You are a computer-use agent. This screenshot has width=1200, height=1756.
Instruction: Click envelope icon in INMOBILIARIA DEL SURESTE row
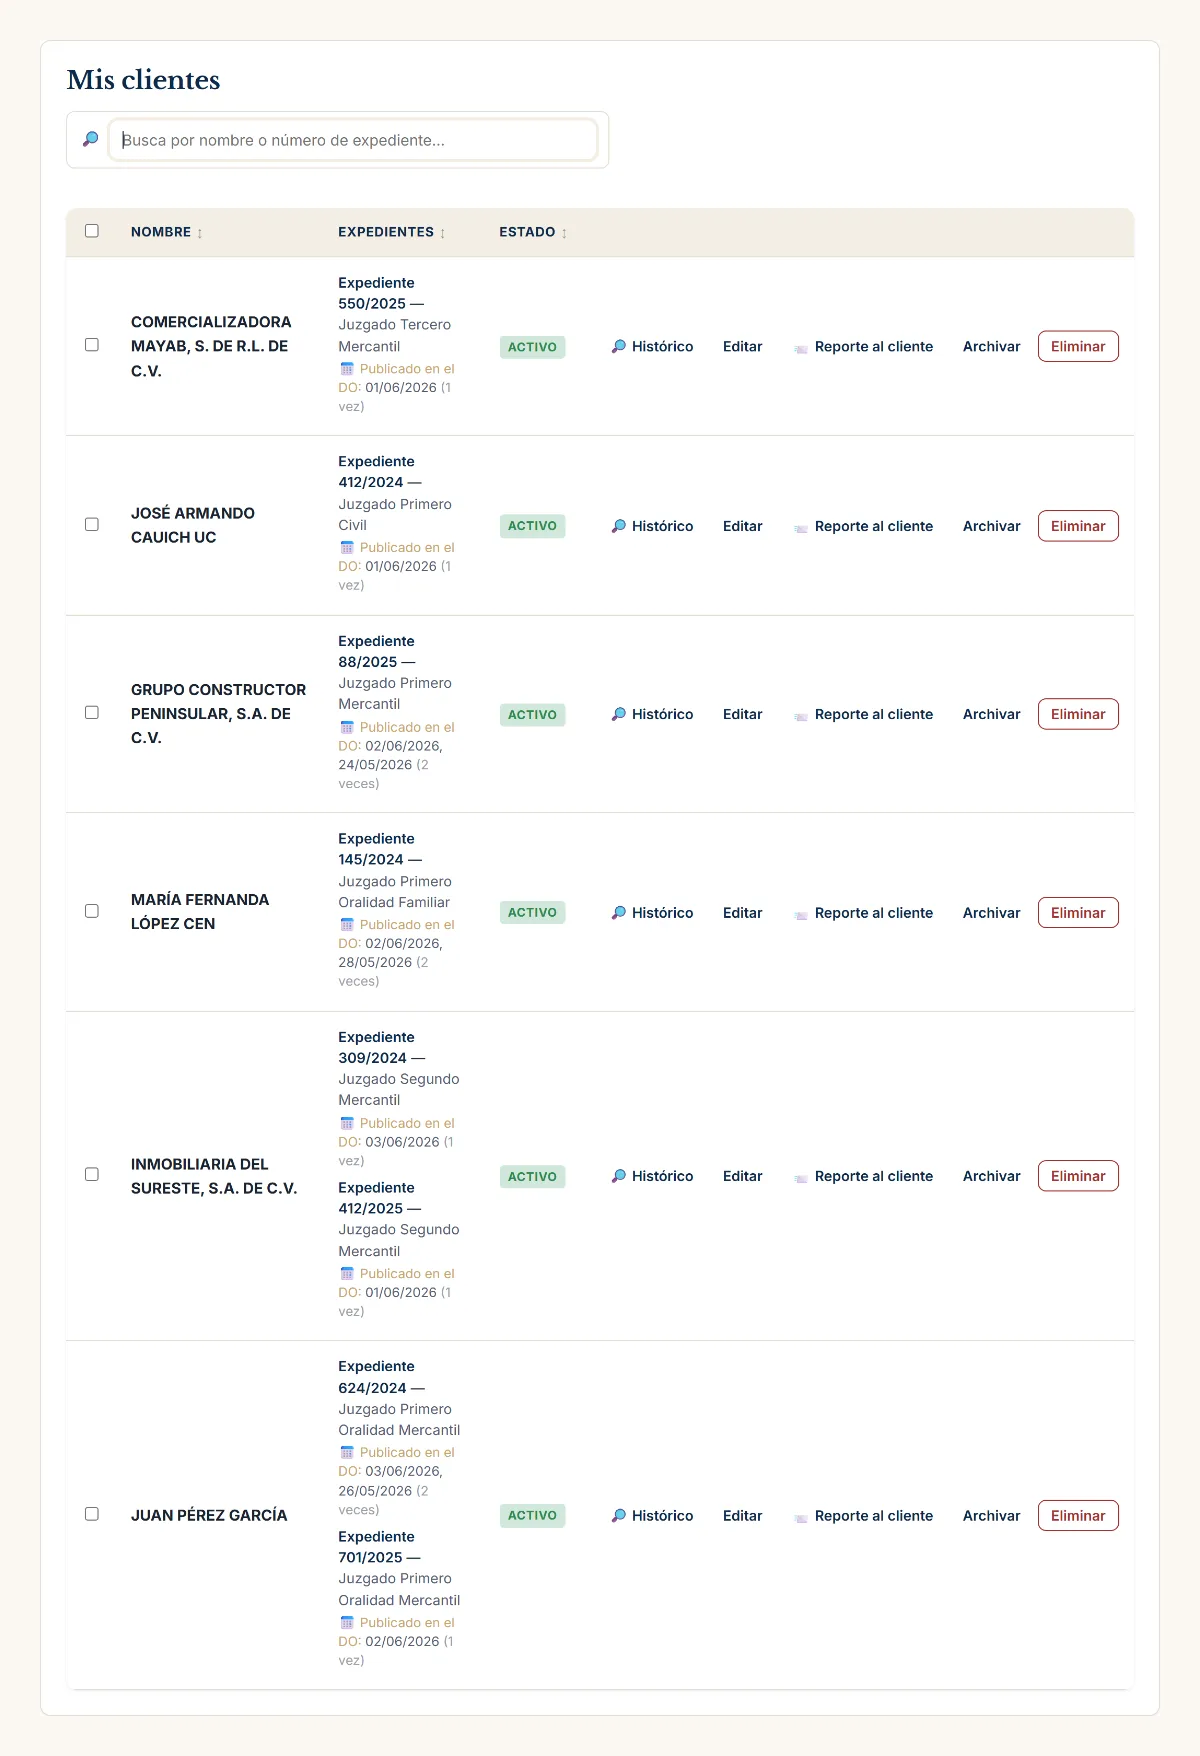click(801, 1177)
